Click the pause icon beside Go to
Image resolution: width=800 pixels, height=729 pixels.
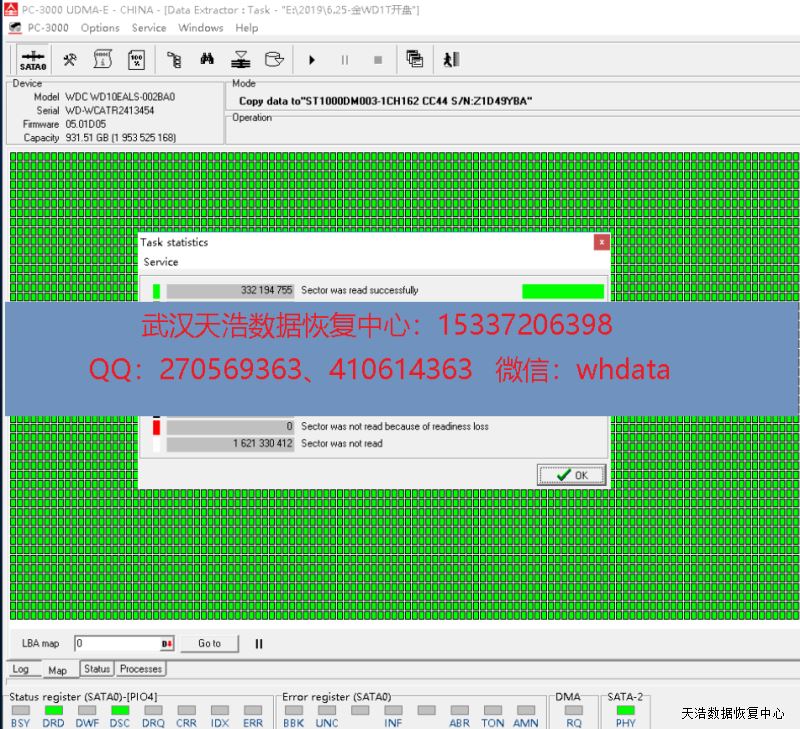point(258,644)
